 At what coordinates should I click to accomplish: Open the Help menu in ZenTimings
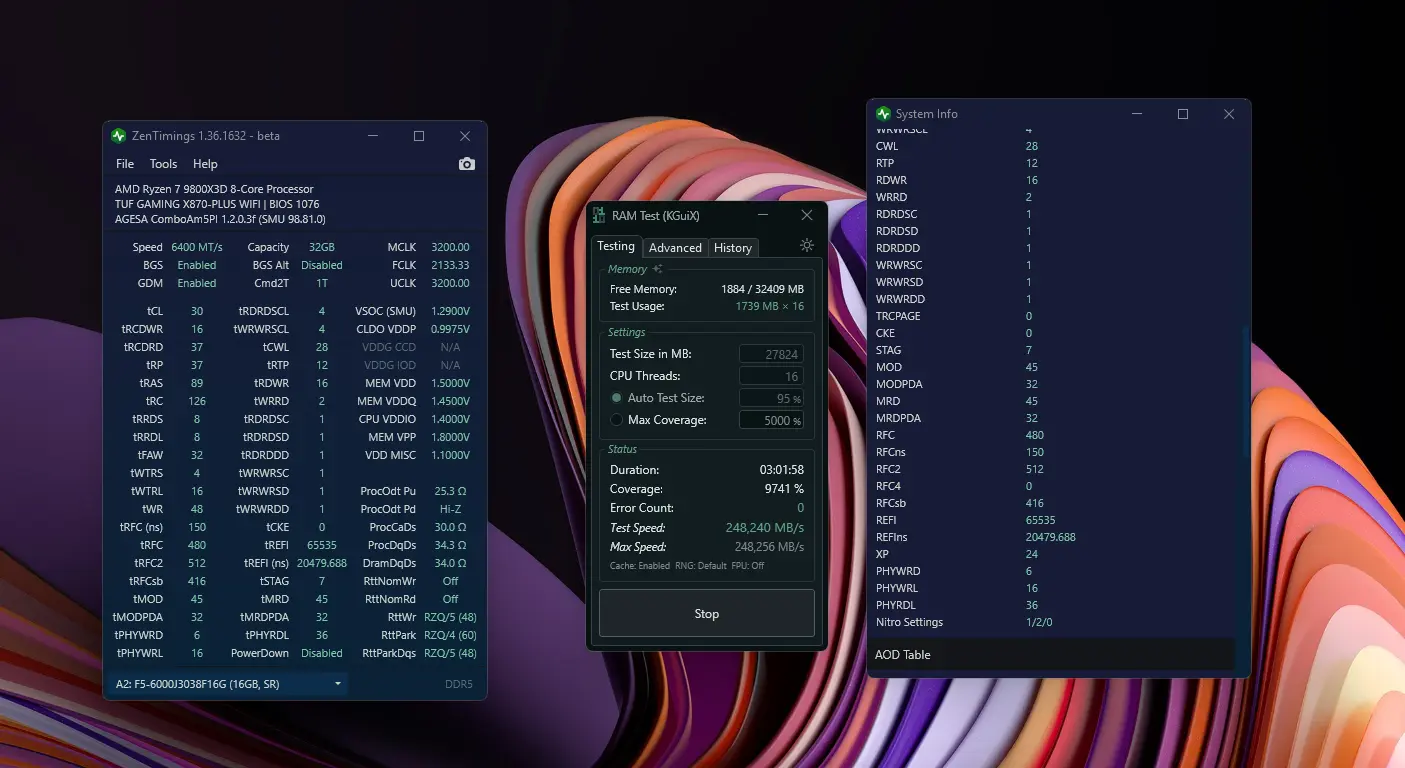tap(205, 164)
